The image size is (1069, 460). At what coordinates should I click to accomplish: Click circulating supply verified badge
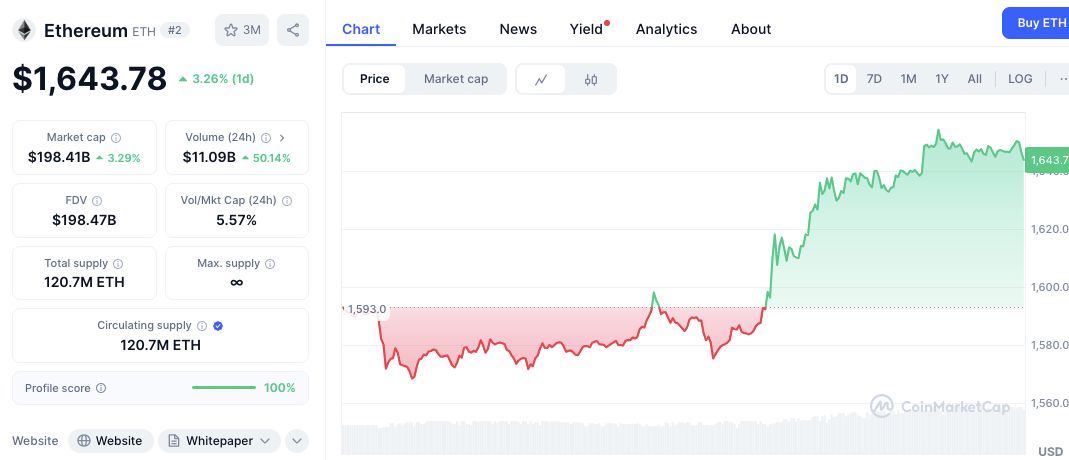218,325
